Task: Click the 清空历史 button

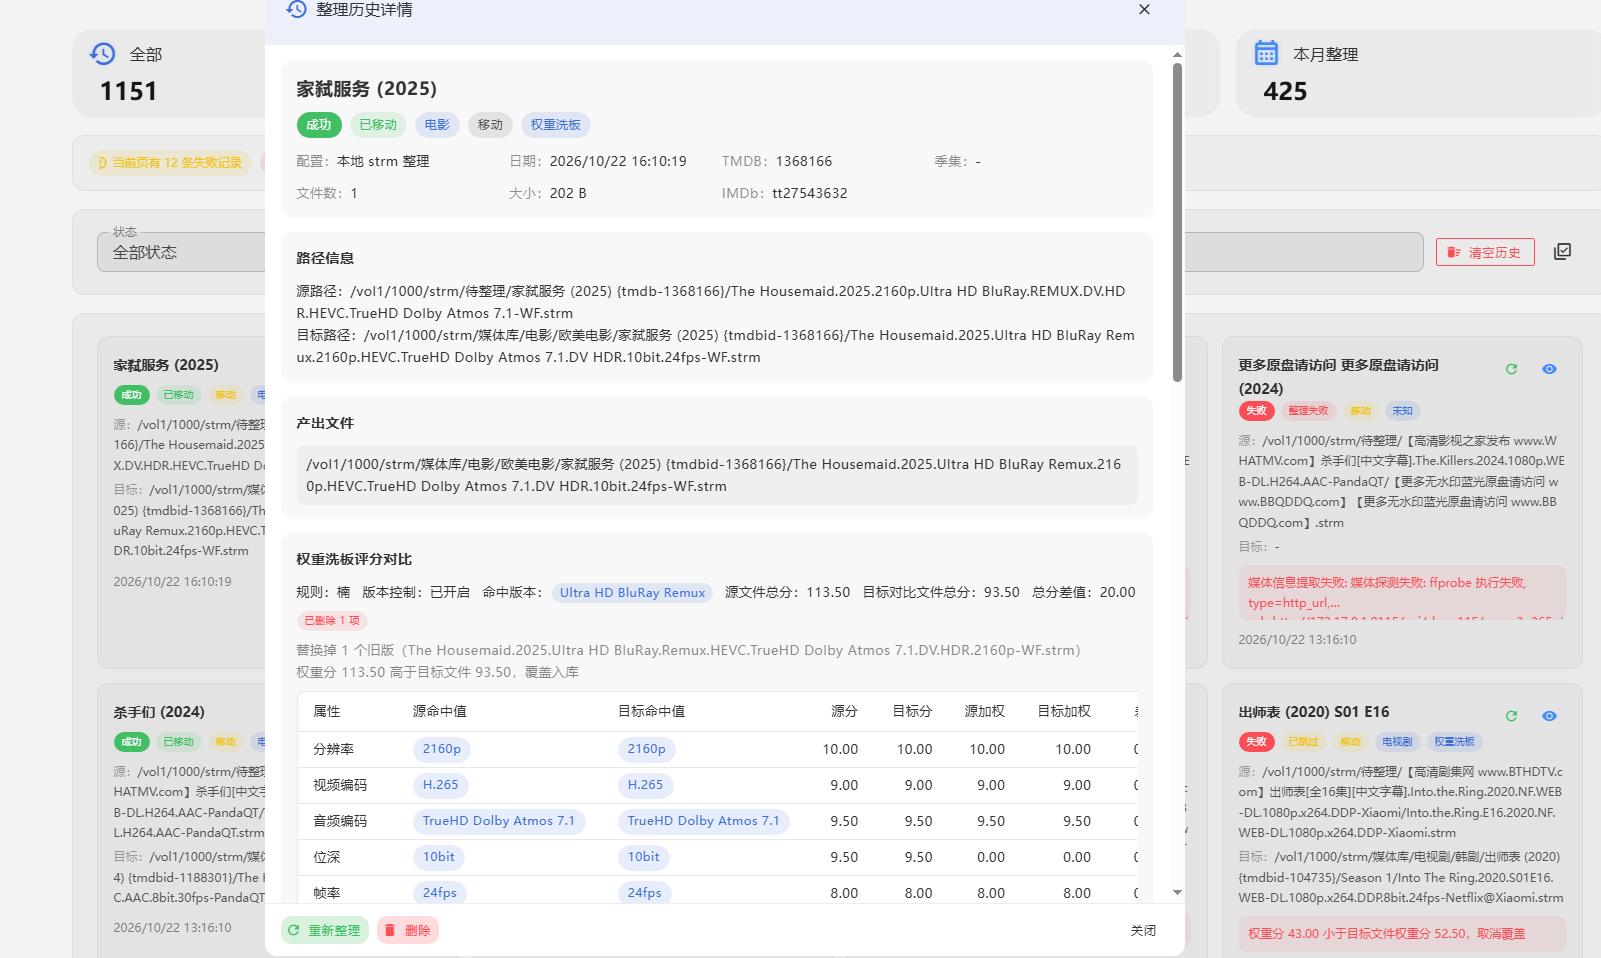Action: point(1485,252)
